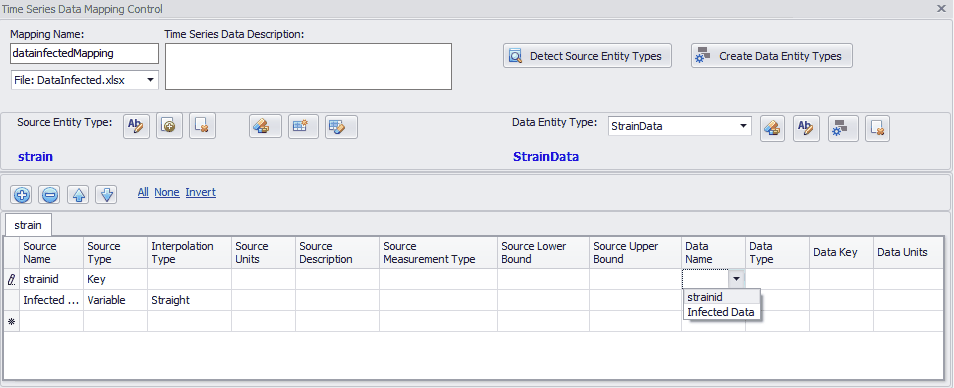Close the Time Series Data Mapping Control panel

point(941,9)
